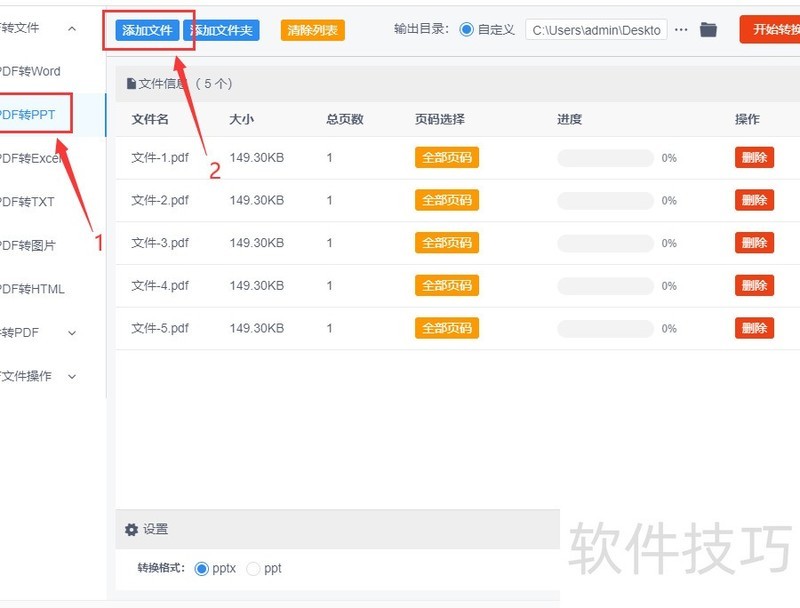
Task: Switch to PDF转PPT mode
Action: [30, 114]
